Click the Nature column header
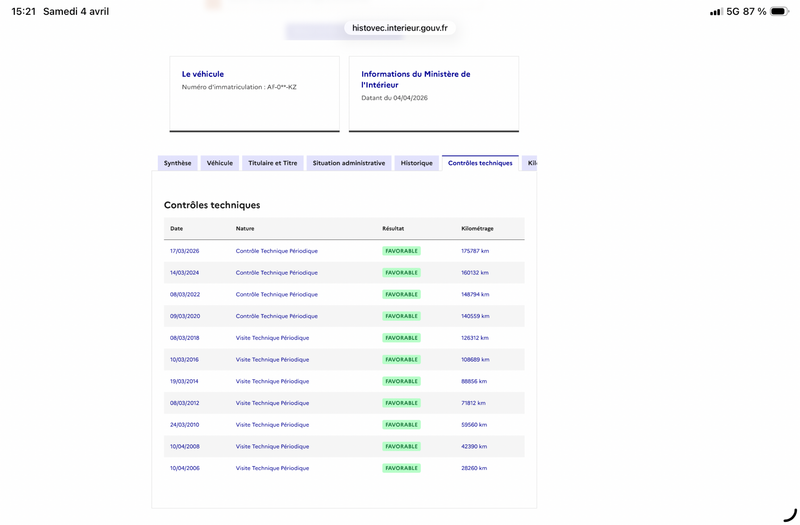The width and height of the screenshot is (800, 525). tap(245, 229)
